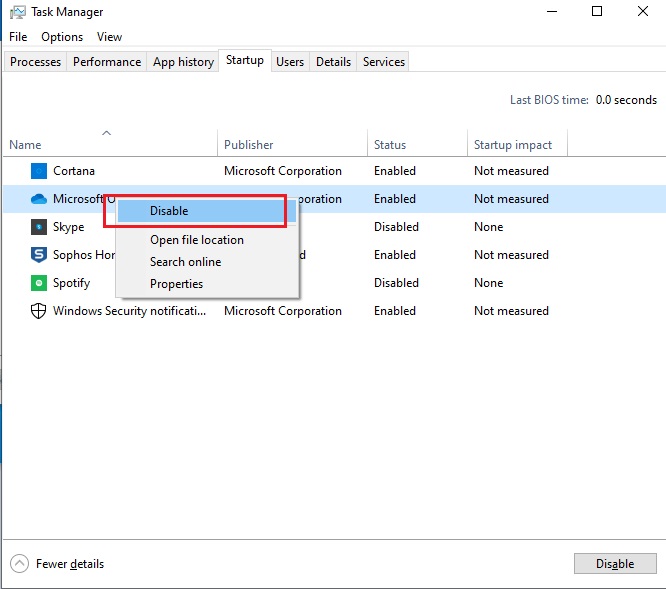Click the Enabled status for Cortana

[x=395, y=171]
